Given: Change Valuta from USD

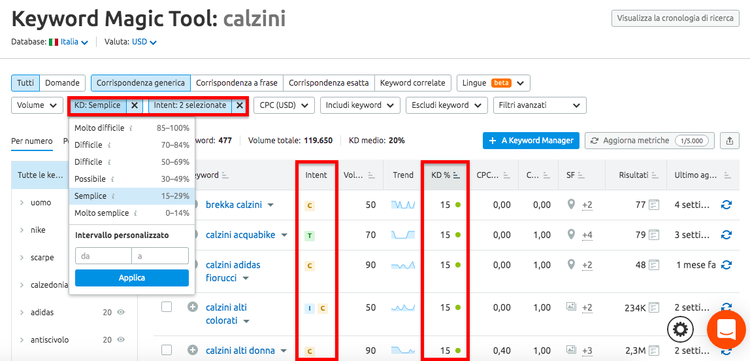Looking at the screenshot, I should pyautogui.click(x=144, y=42).
